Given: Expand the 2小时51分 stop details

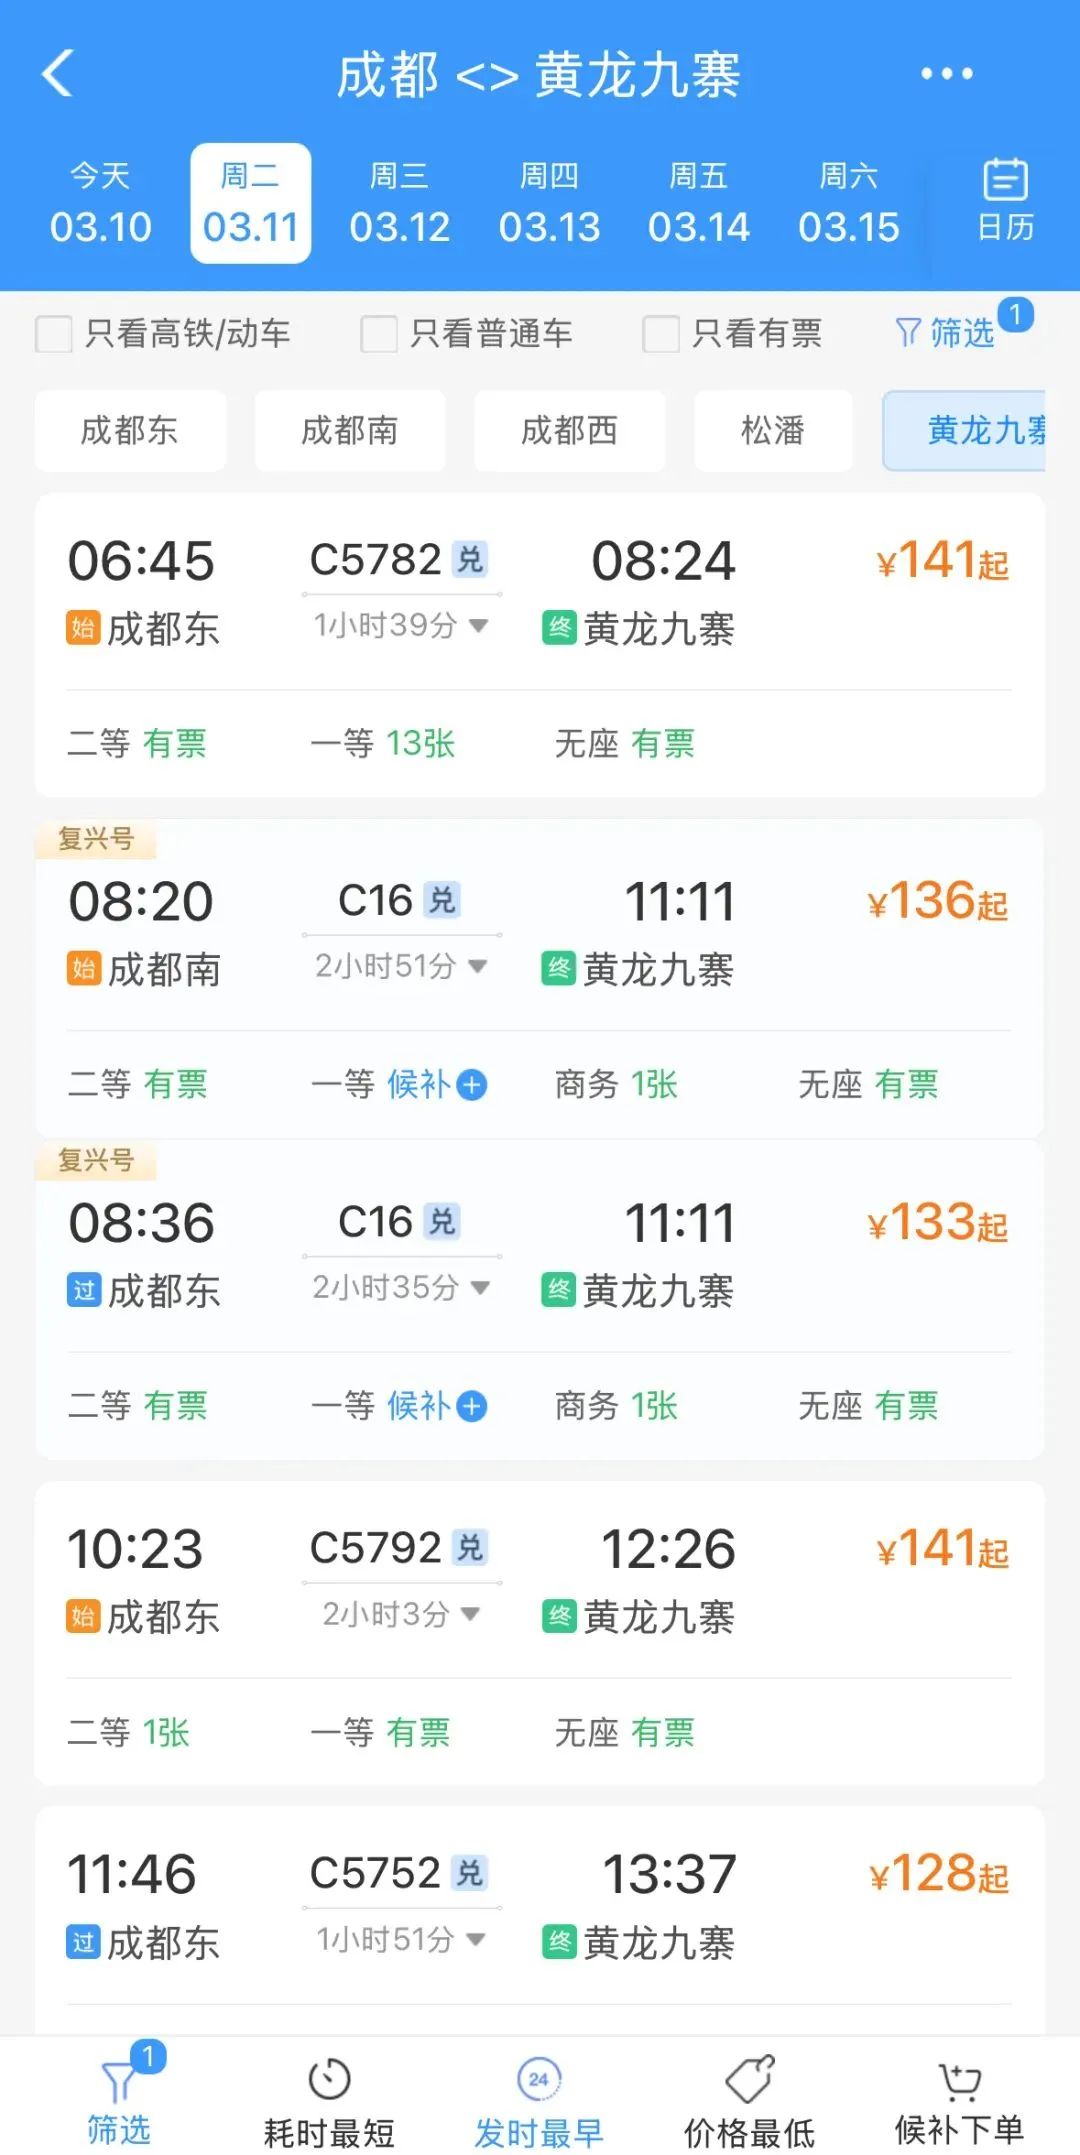Looking at the screenshot, I should (x=401, y=966).
